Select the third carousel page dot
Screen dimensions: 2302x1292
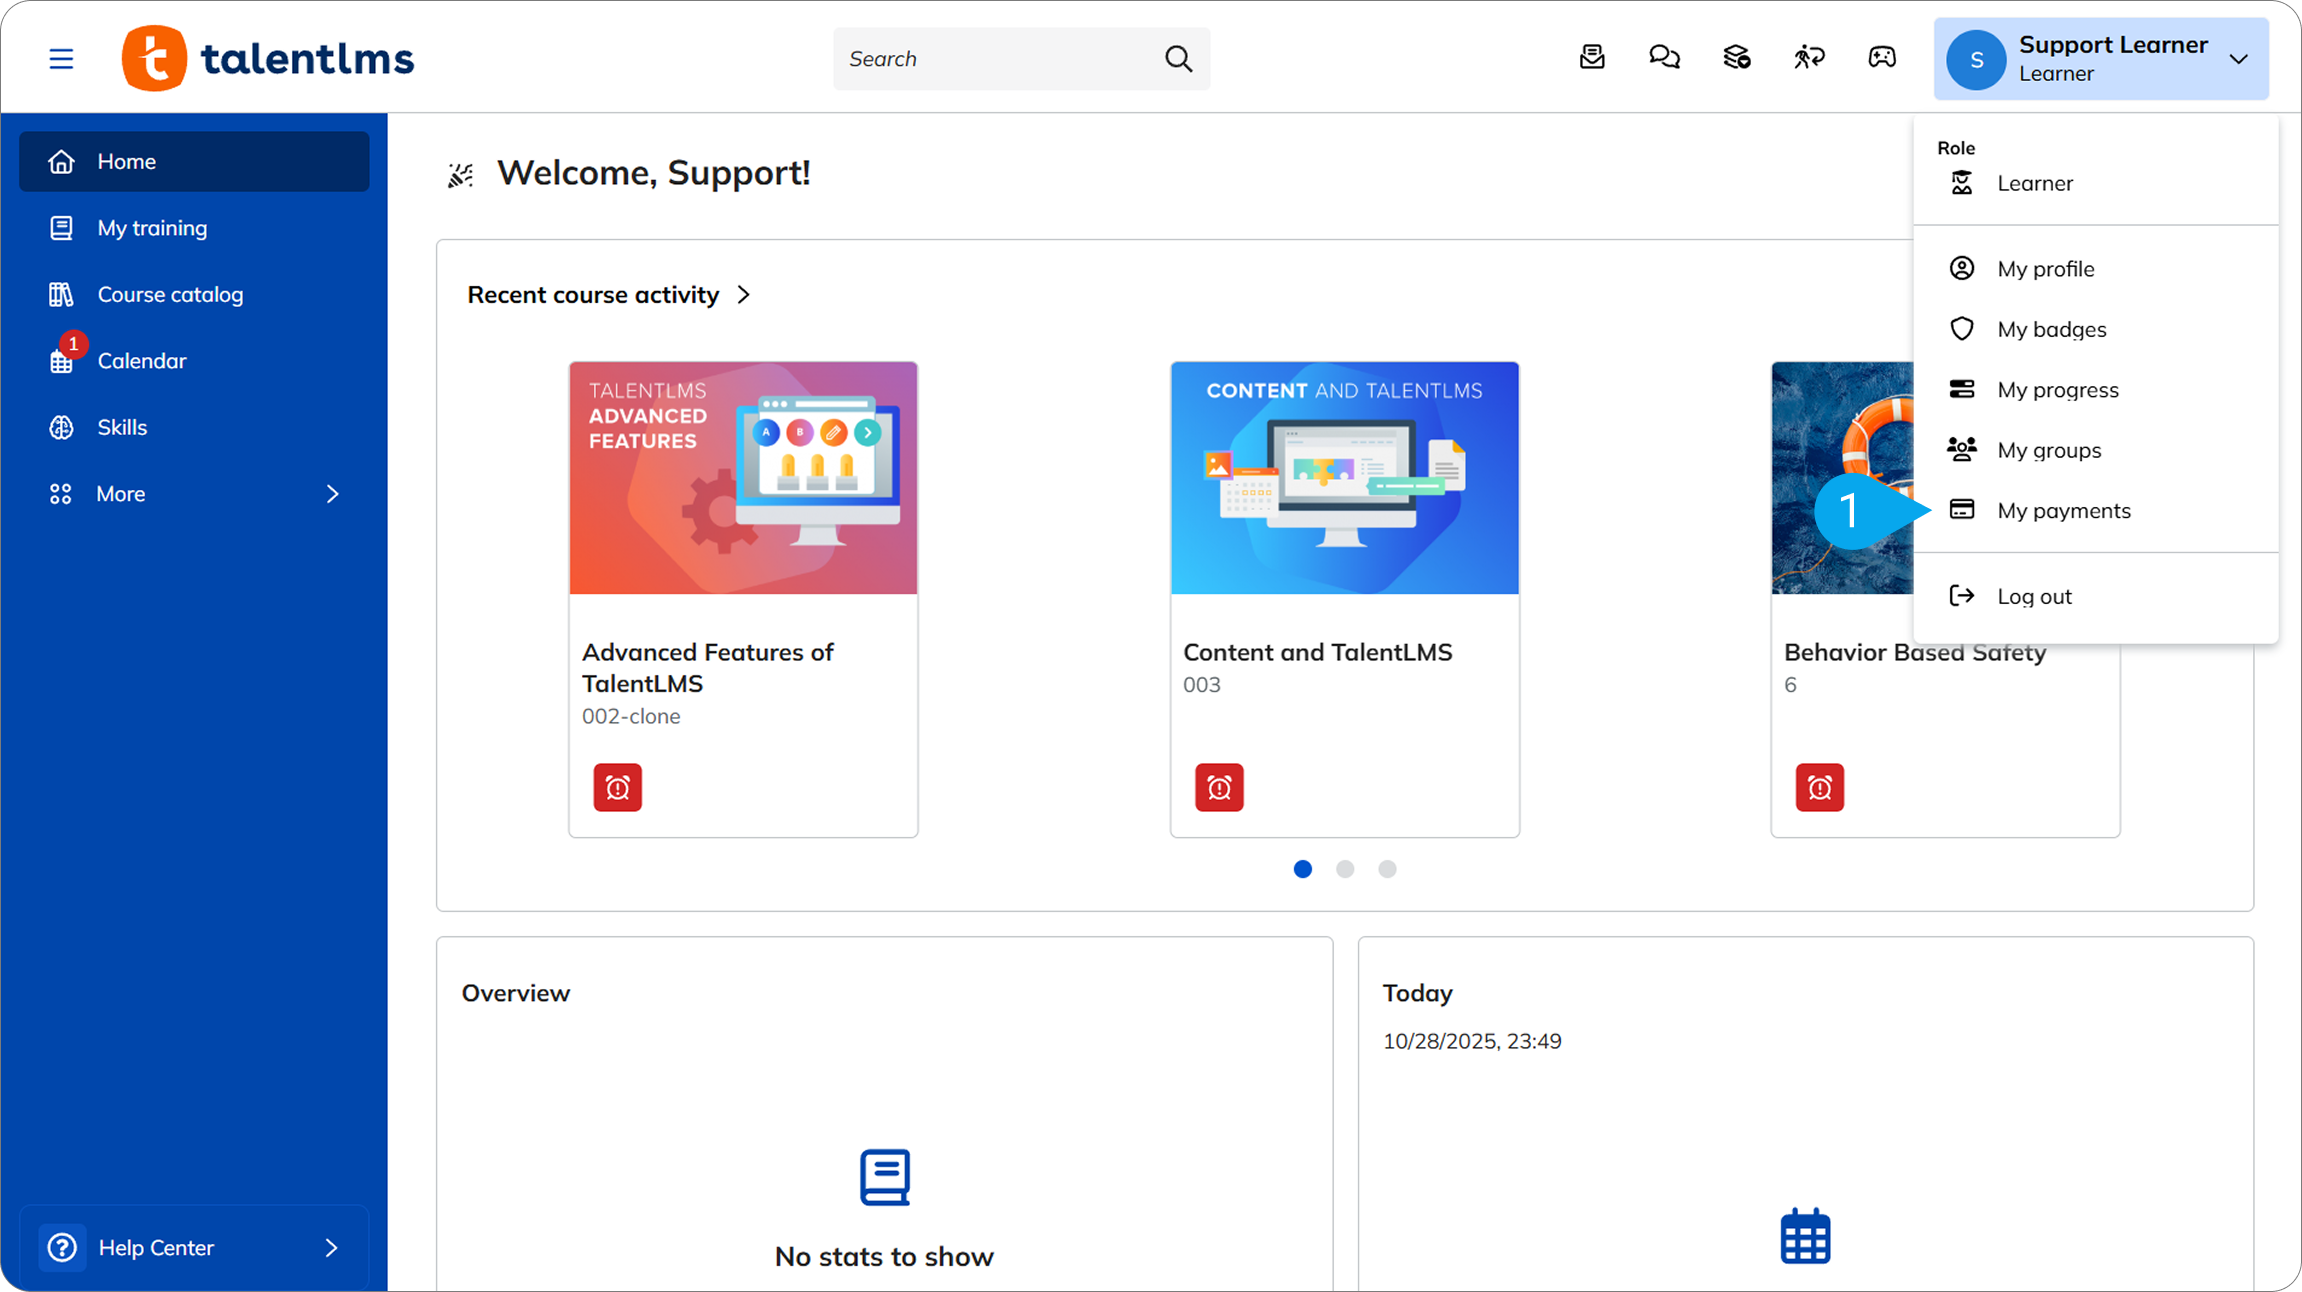[1387, 869]
